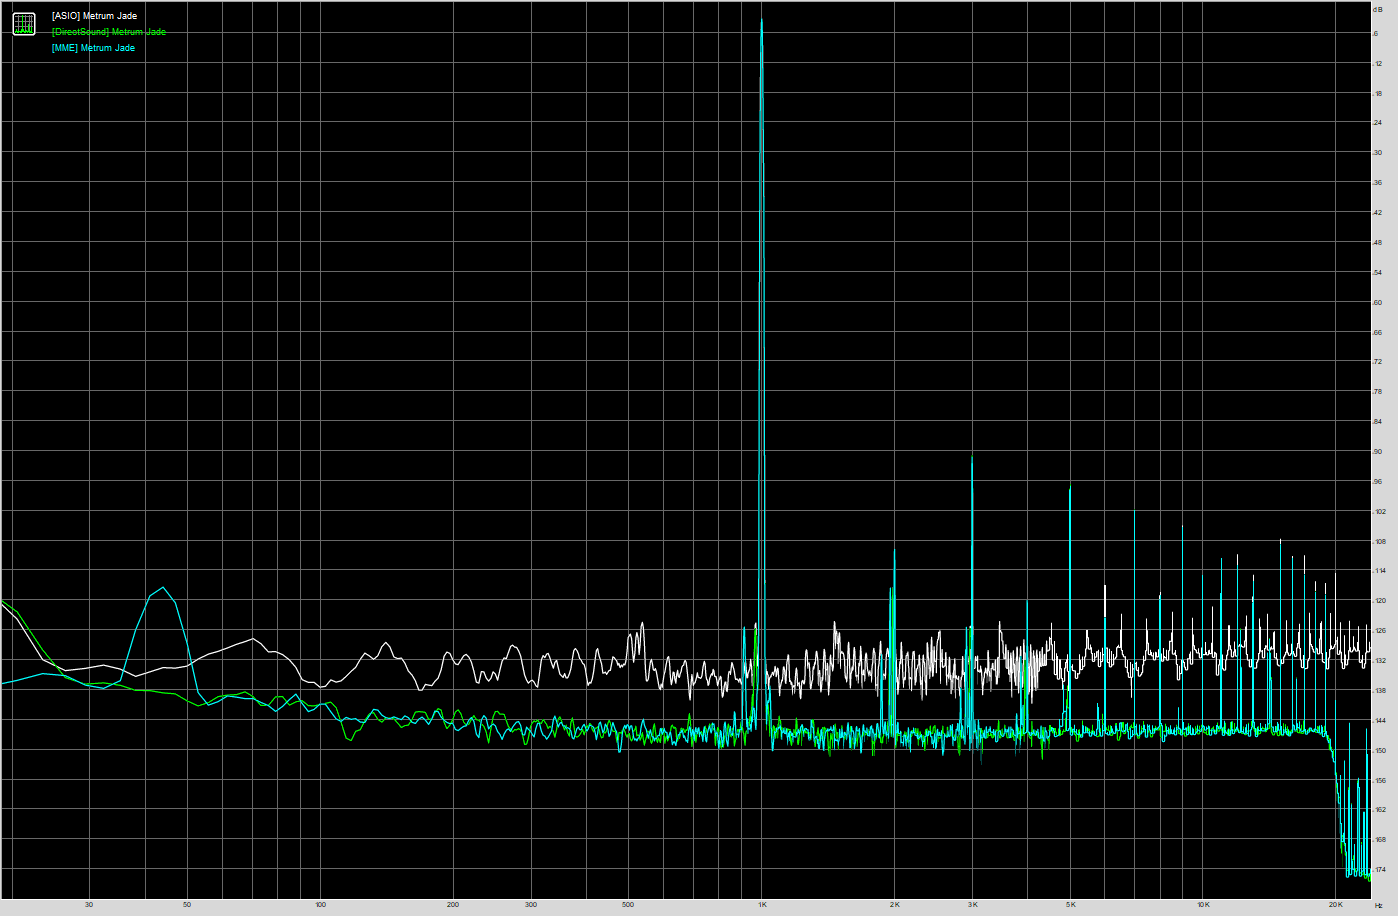Click the dB unit label on the vertical axis
This screenshot has width=1398, height=916.
click(1378, 9)
